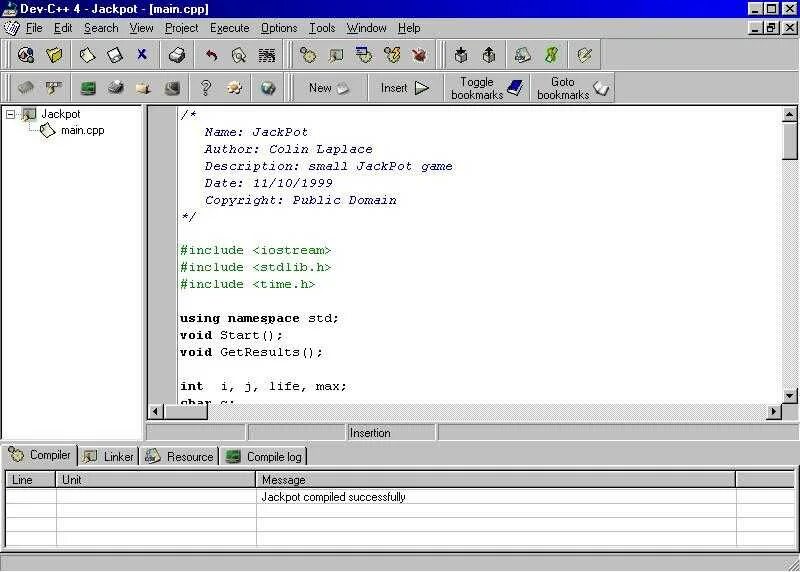Click the floppy disk save icon
800x572 pixels.
[x=115, y=55]
